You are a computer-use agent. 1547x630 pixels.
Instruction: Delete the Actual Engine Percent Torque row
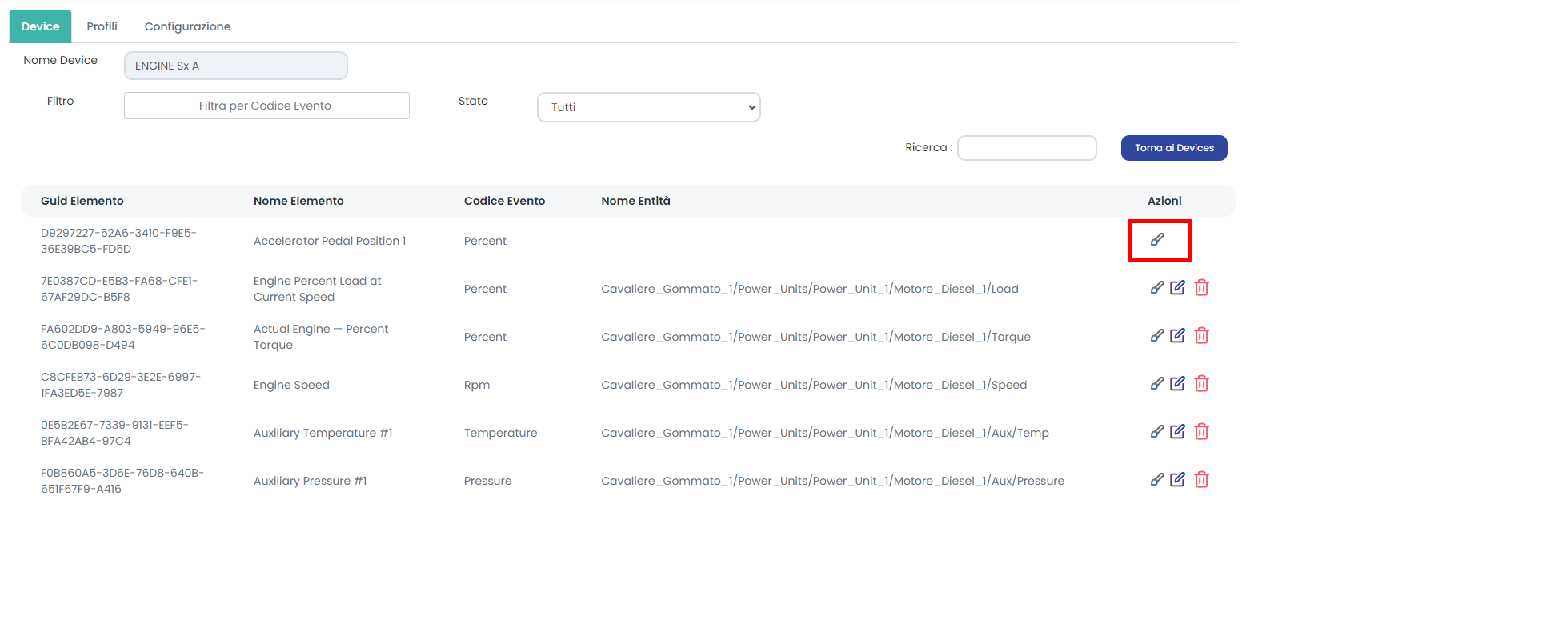click(x=1202, y=336)
